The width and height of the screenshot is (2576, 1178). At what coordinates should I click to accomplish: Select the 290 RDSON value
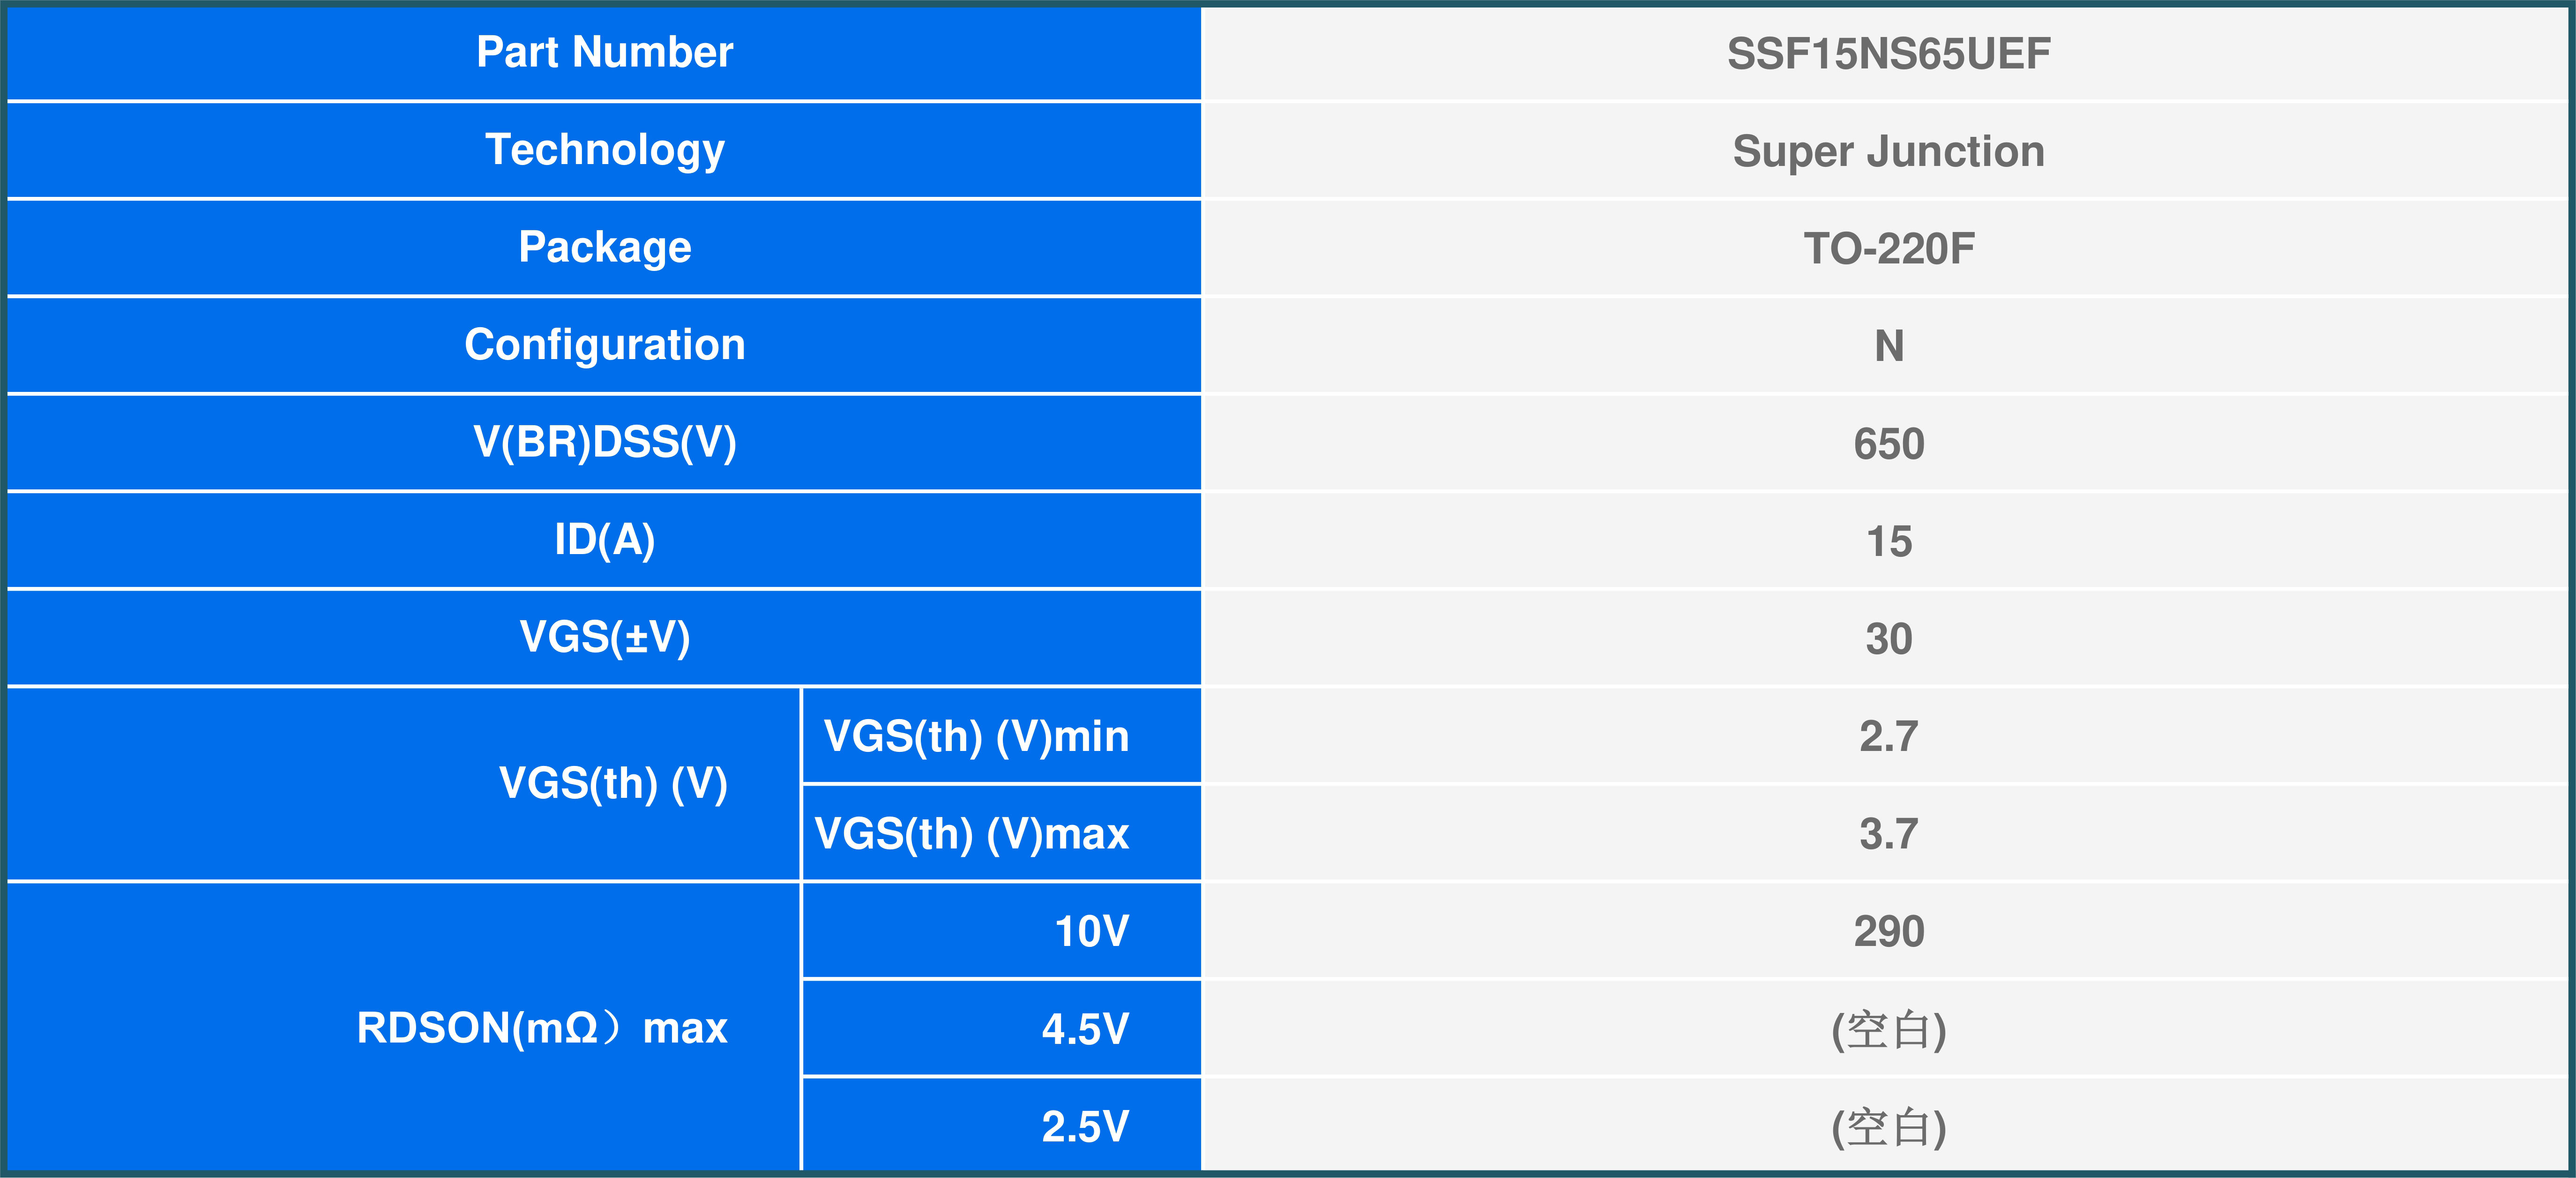(1888, 932)
